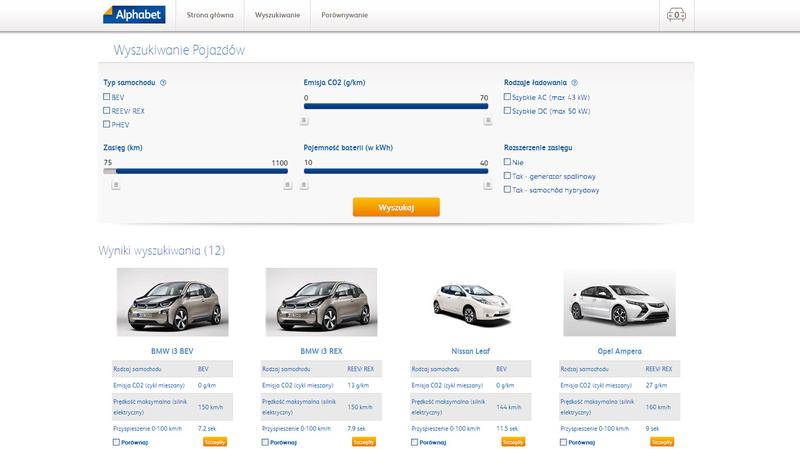This screenshot has width=800, height=449.
Task: Click the Typ samochodu label
Action: (129, 83)
